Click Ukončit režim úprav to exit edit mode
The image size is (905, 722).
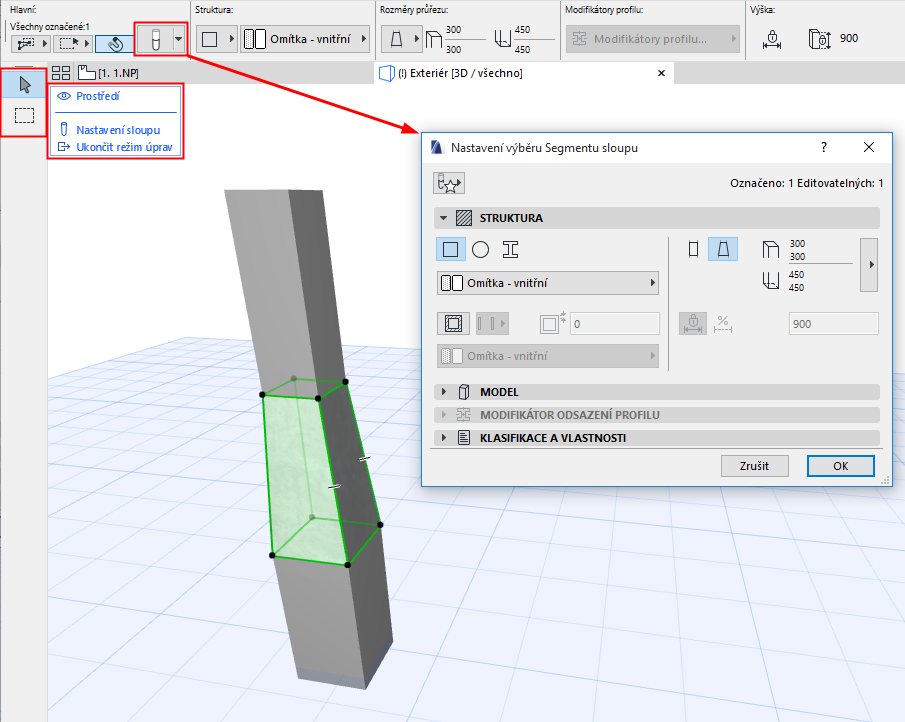[x=115, y=147]
